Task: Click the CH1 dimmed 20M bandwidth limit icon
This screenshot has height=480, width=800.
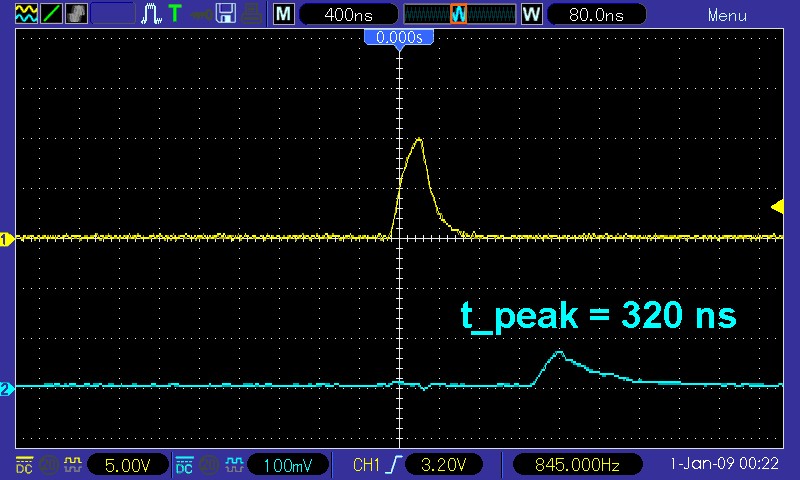Action: click(x=49, y=465)
